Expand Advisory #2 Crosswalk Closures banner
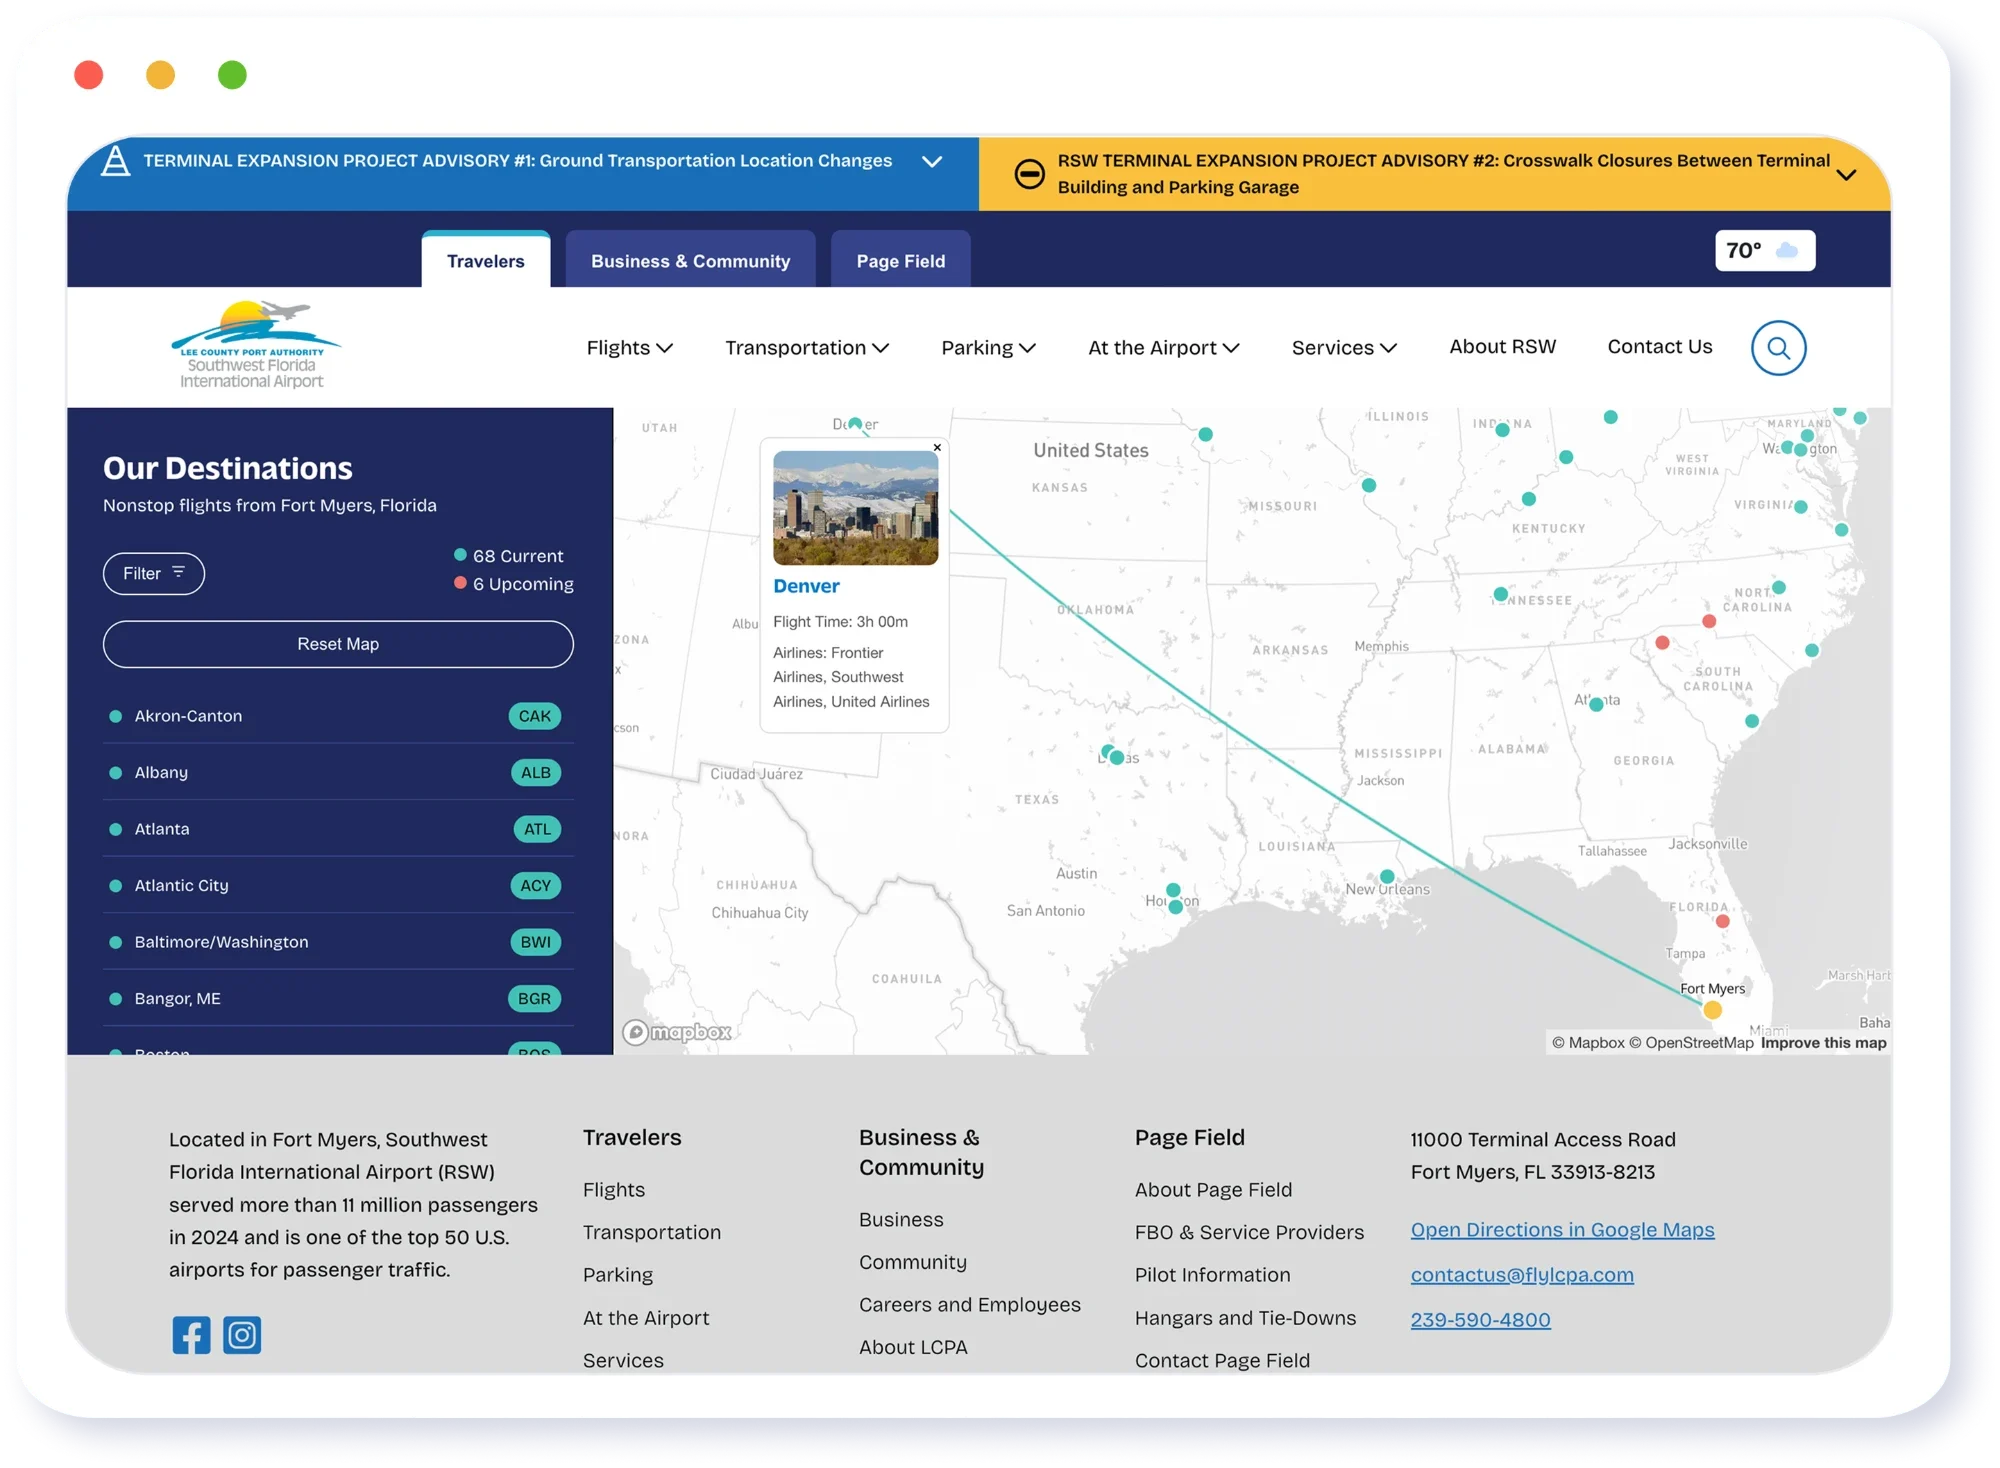 point(1435,174)
